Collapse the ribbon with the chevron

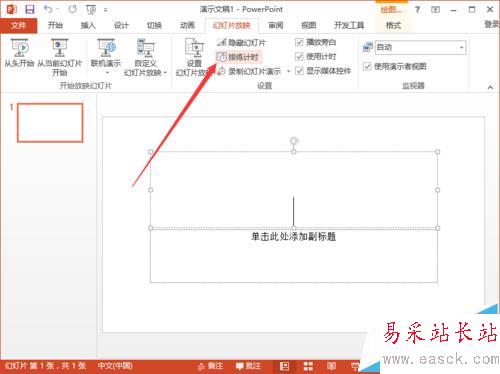490,87
